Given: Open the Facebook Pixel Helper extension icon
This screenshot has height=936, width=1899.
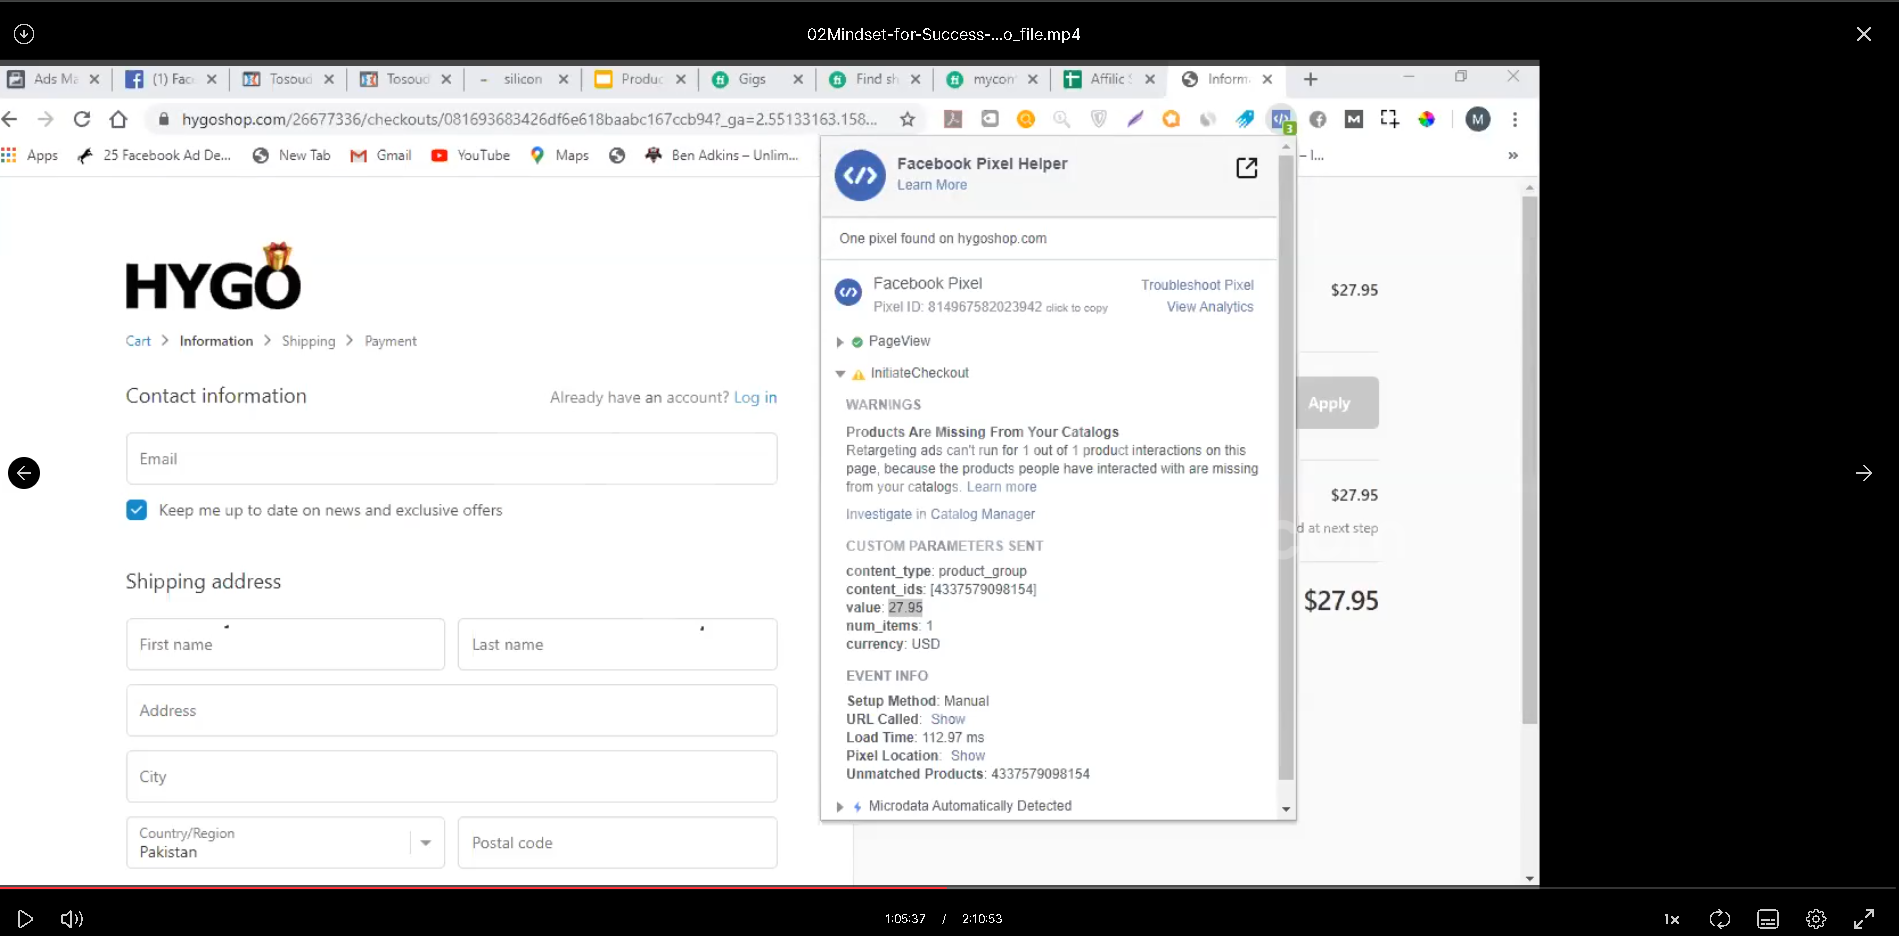Looking at the screenshot, I should pyautogui.click(x=1281, y=119).
